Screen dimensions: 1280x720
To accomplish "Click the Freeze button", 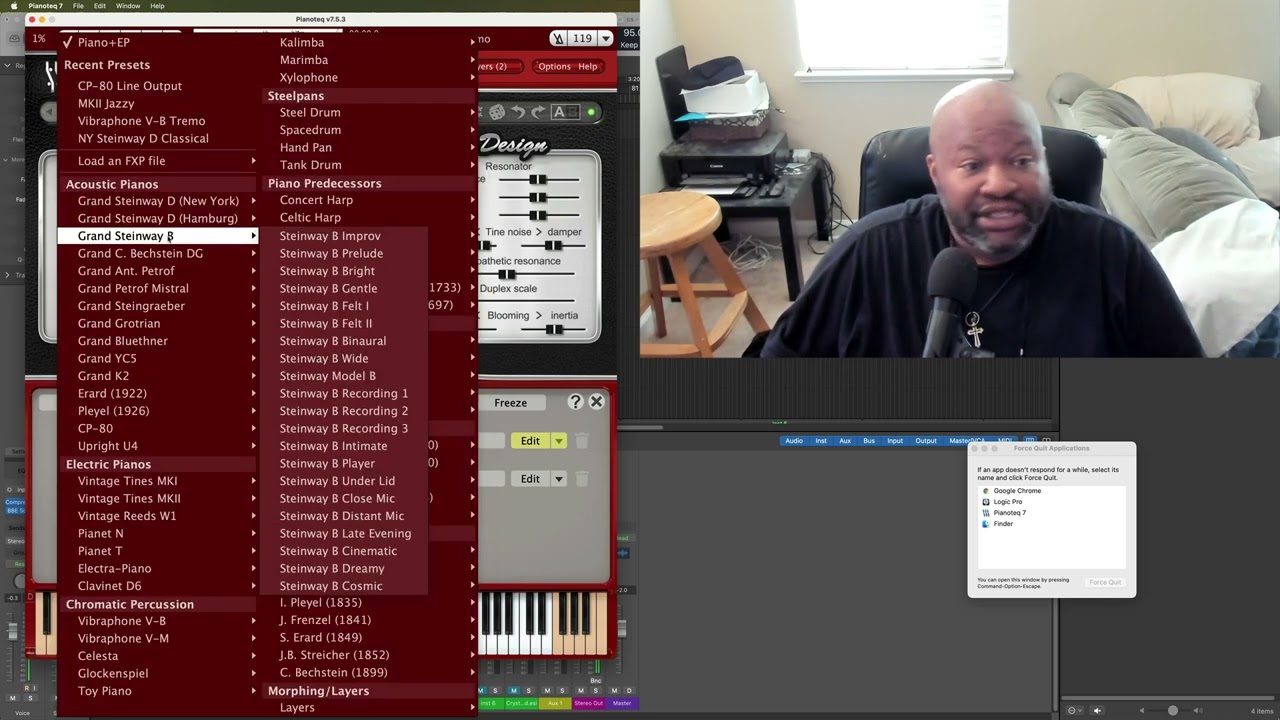I will pyautogui.click(x=510, y=403).
